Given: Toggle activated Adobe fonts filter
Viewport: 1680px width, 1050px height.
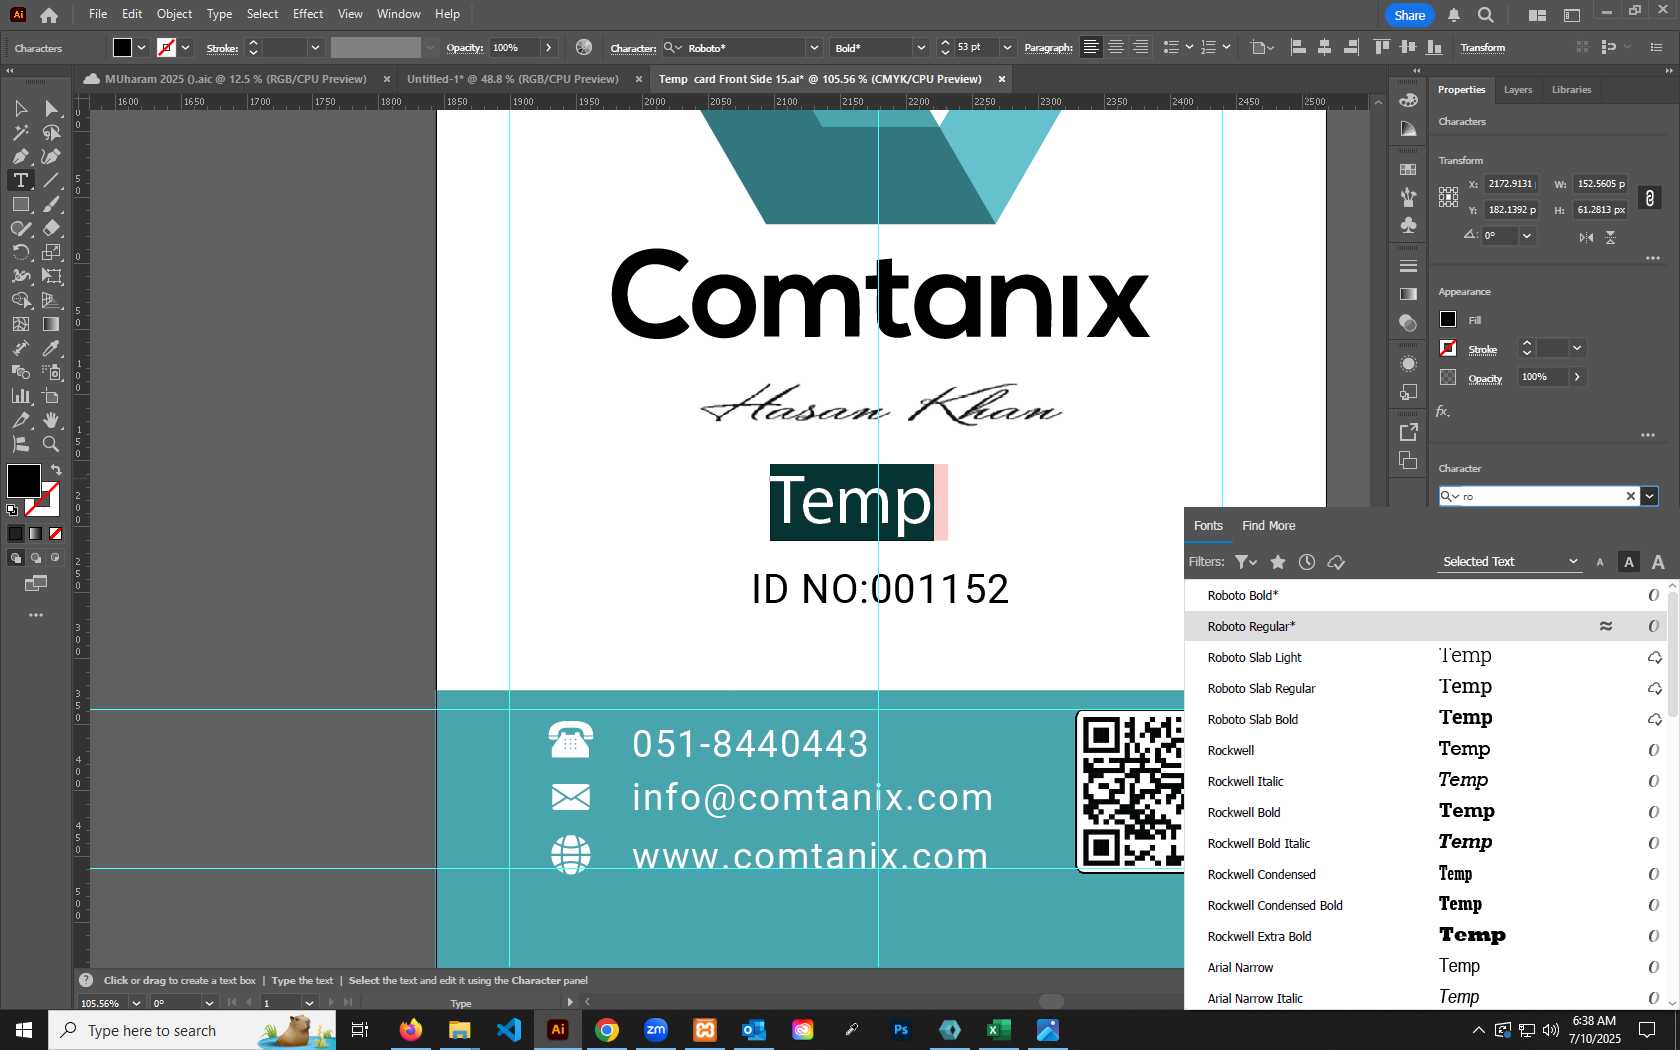Looking at the screenshot, I should (1336, 562).
